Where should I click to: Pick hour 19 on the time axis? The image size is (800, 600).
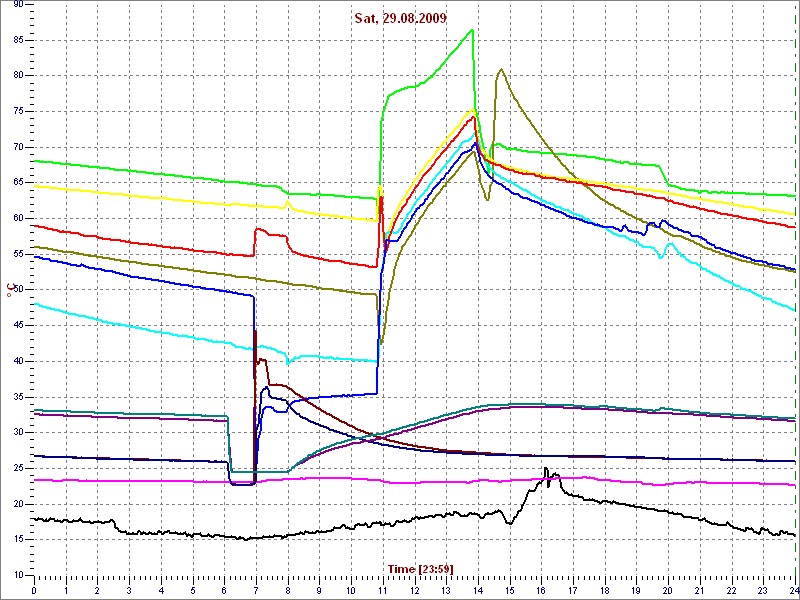(636, 591)
